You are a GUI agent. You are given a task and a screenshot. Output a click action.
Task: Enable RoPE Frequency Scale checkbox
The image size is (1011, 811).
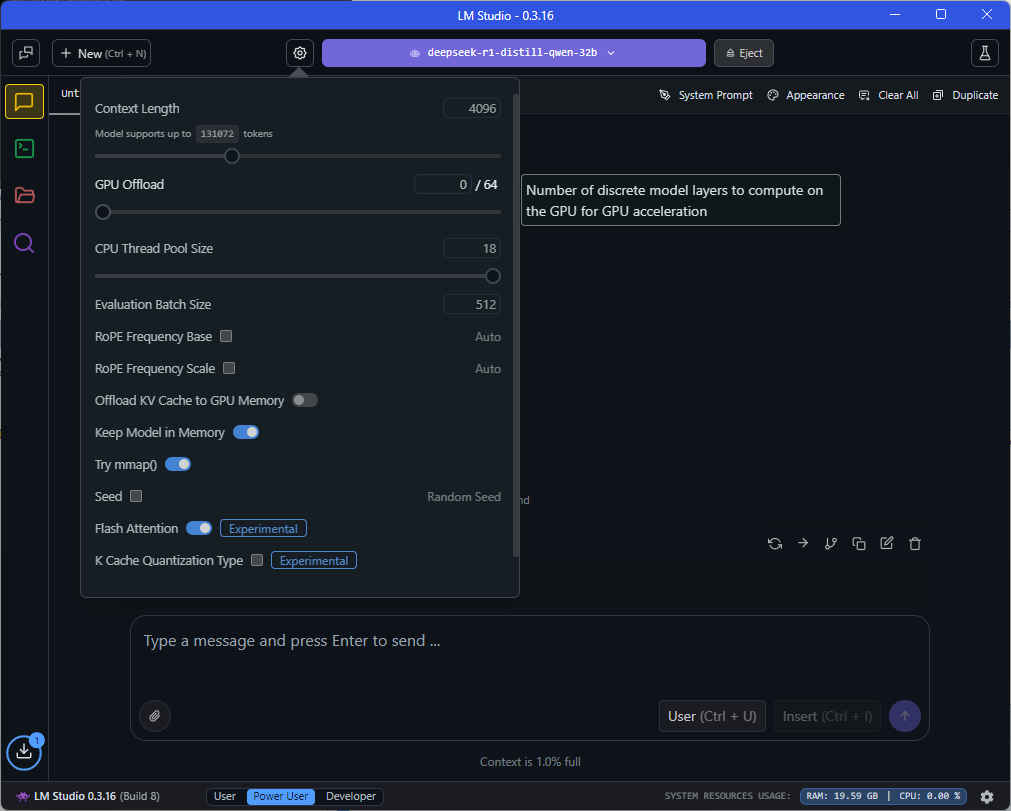[229, 368]
